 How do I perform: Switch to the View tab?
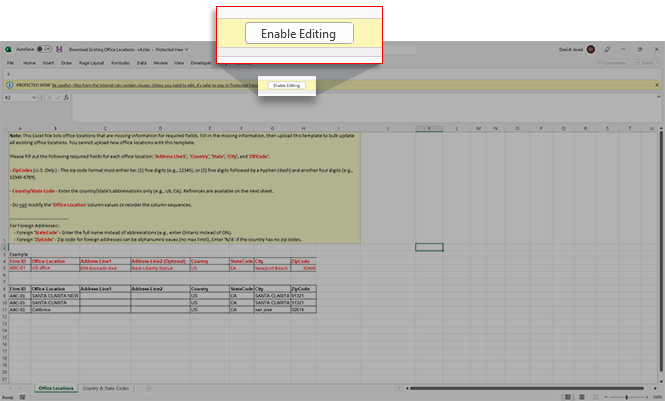(179, 63)
